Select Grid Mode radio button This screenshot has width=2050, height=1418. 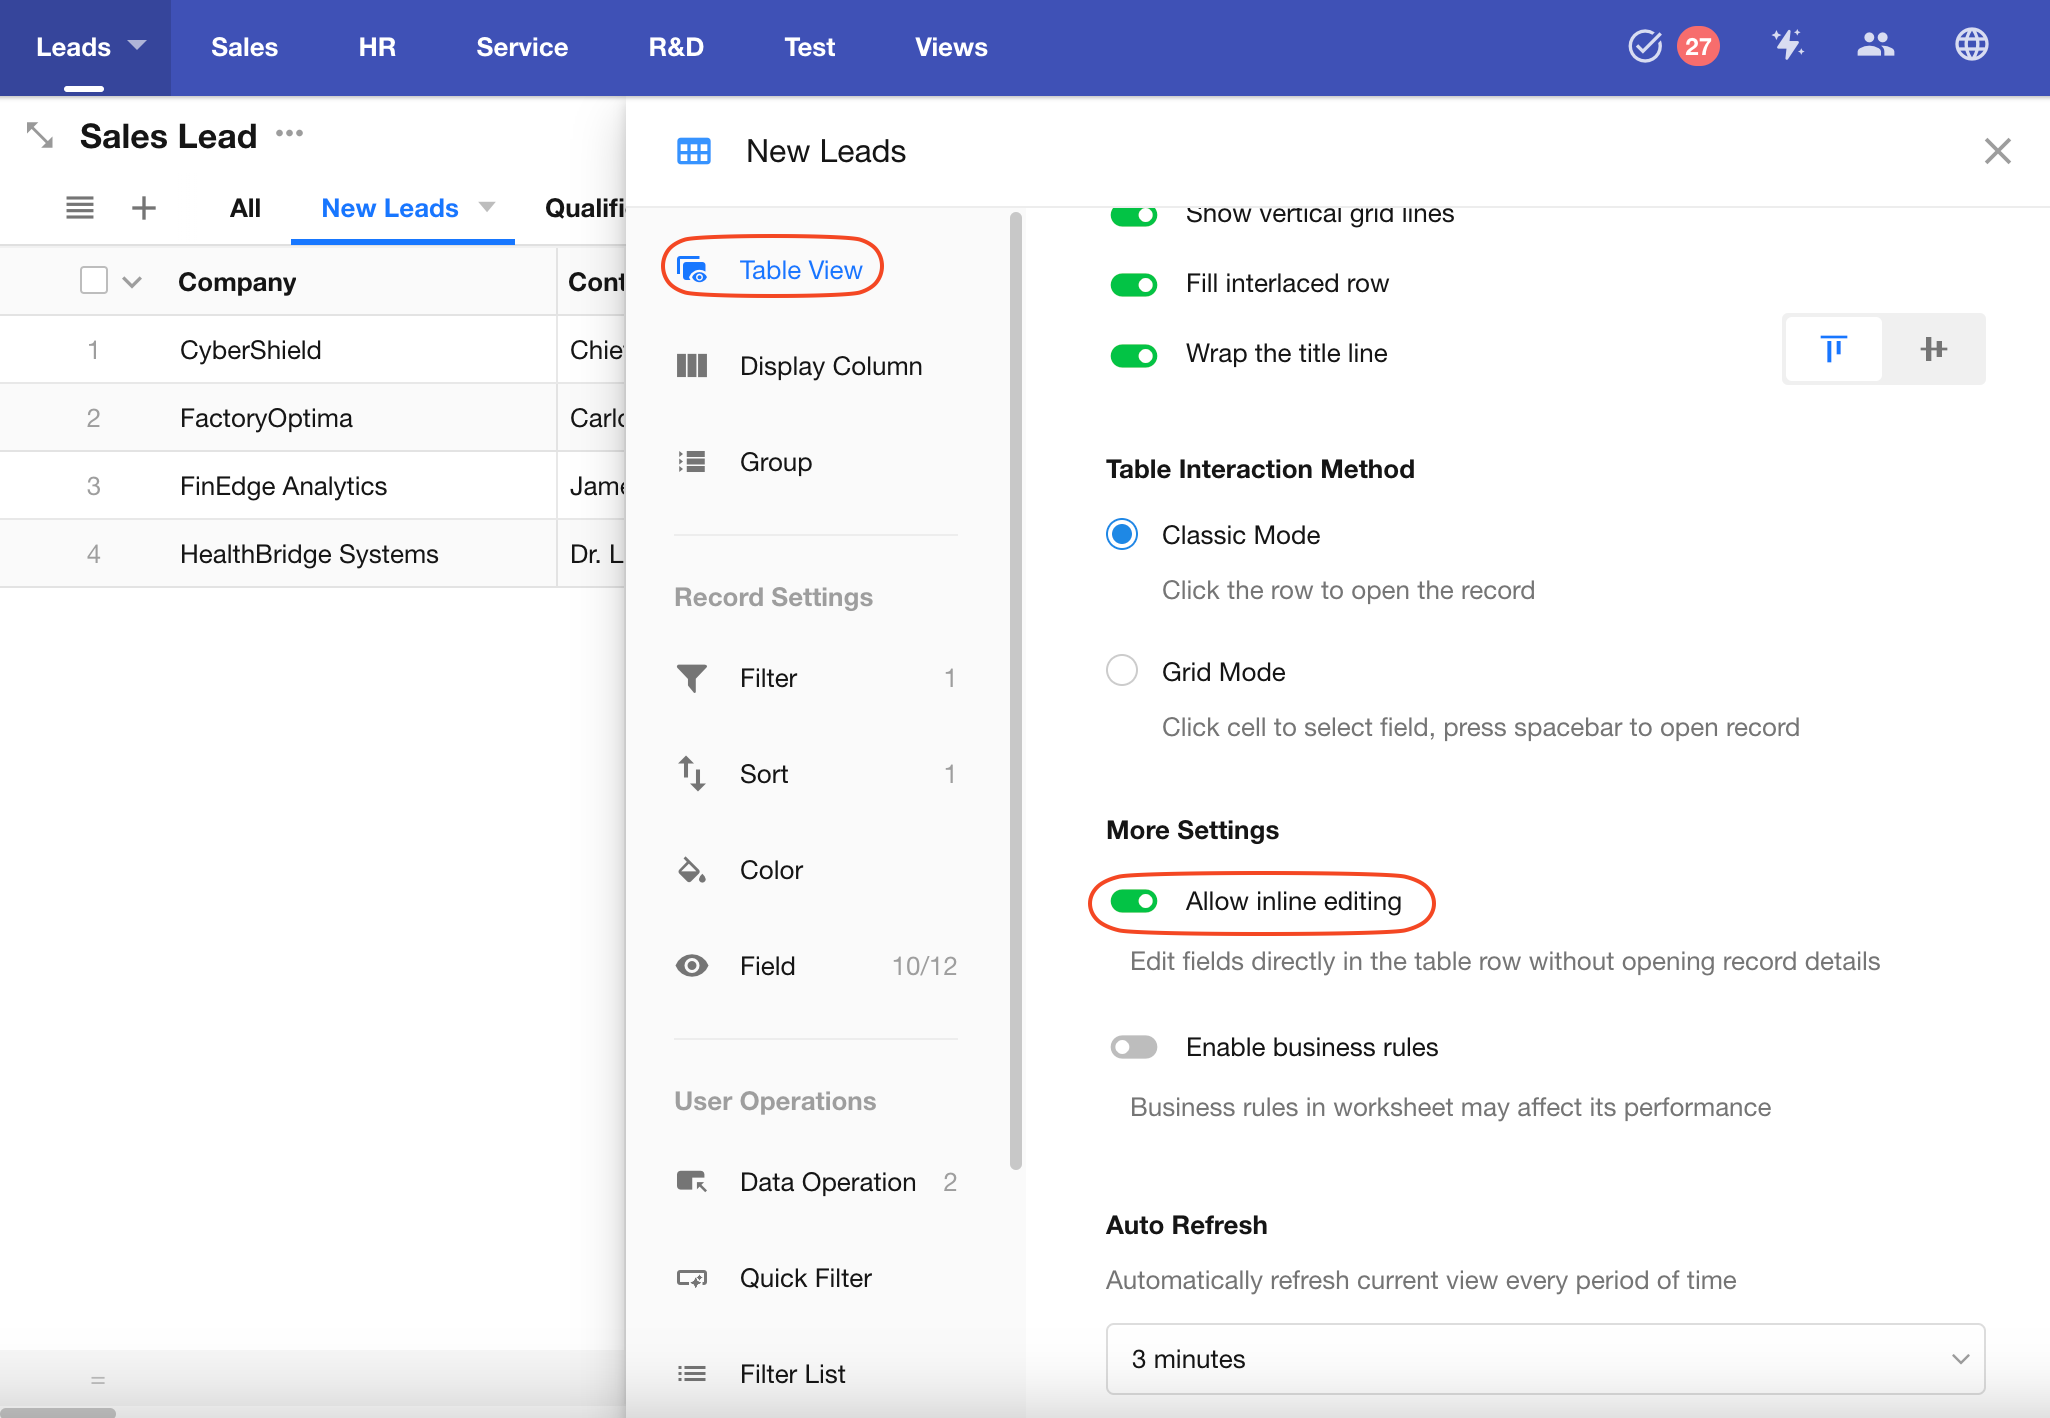point(1122,671)
